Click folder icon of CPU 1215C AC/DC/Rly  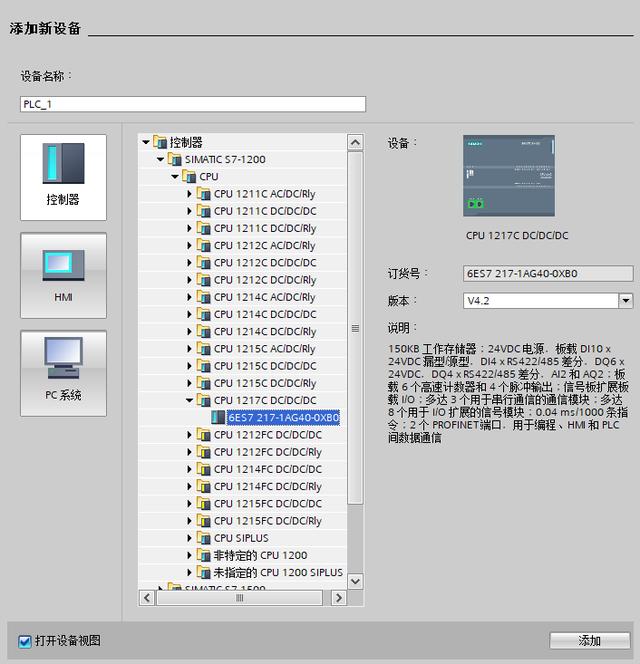pos(203,349)
